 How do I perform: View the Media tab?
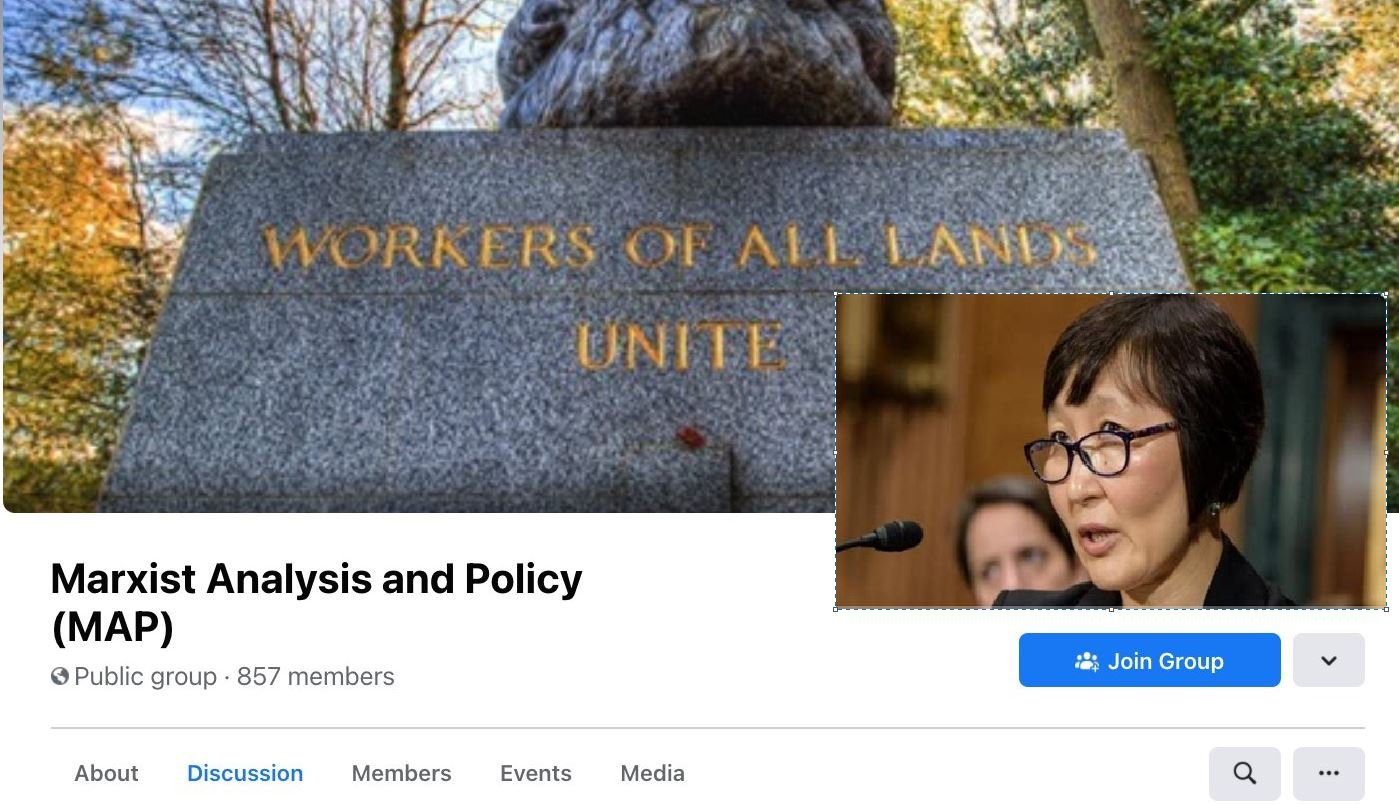[652, 773]
